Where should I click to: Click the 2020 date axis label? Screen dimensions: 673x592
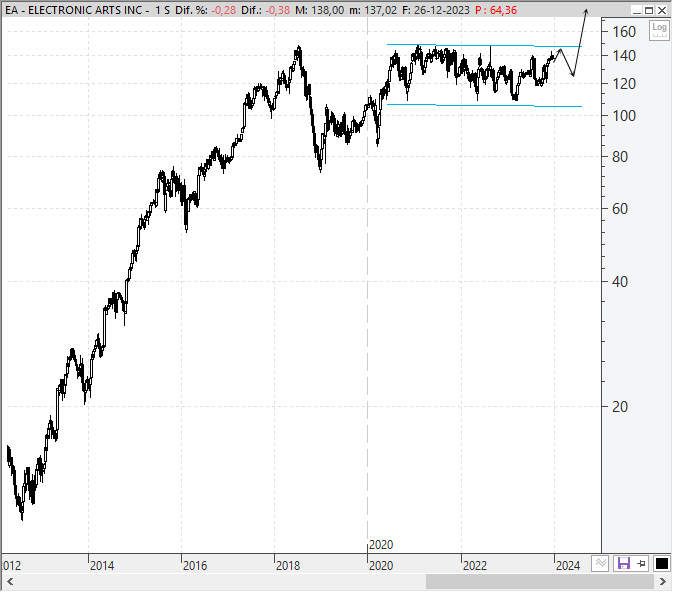381,566
